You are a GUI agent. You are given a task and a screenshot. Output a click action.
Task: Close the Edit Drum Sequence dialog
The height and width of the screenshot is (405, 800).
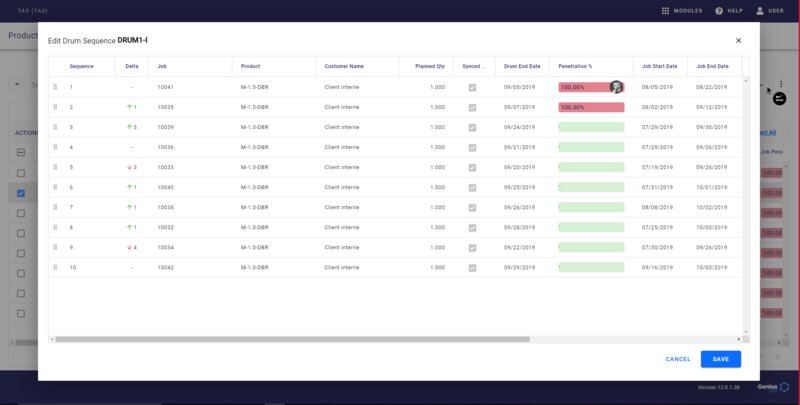[739, 40]
